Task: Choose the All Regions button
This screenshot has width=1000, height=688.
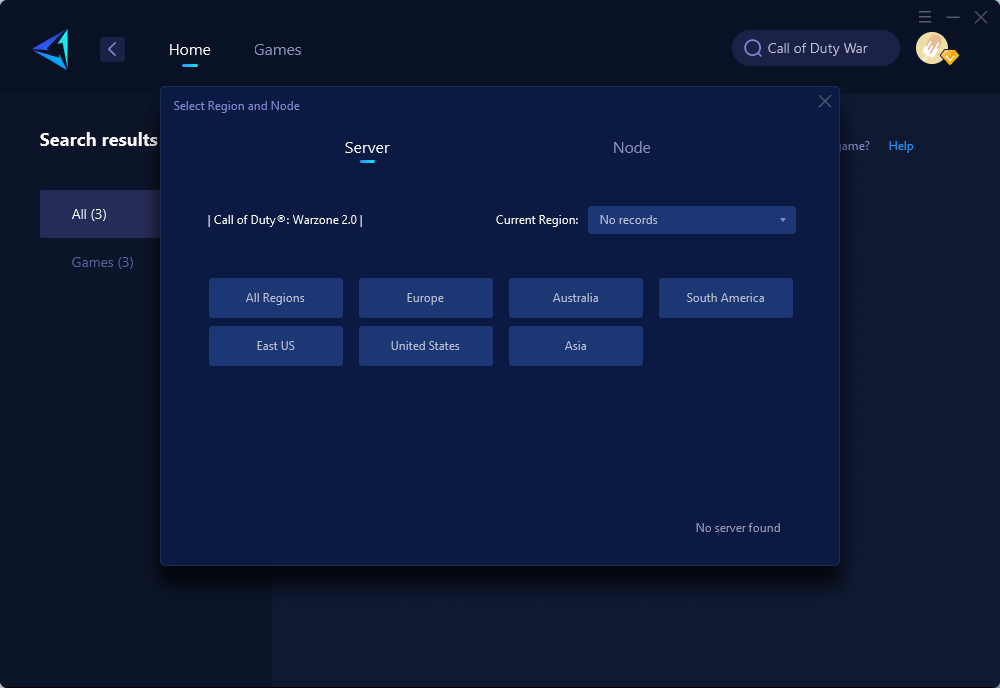Action: click(x=276, y=298)
